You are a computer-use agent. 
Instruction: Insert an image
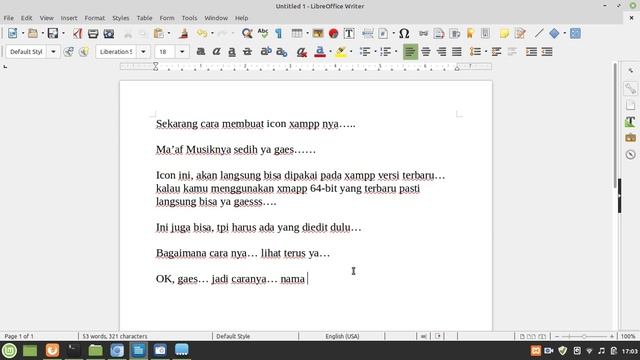point(318,33)
